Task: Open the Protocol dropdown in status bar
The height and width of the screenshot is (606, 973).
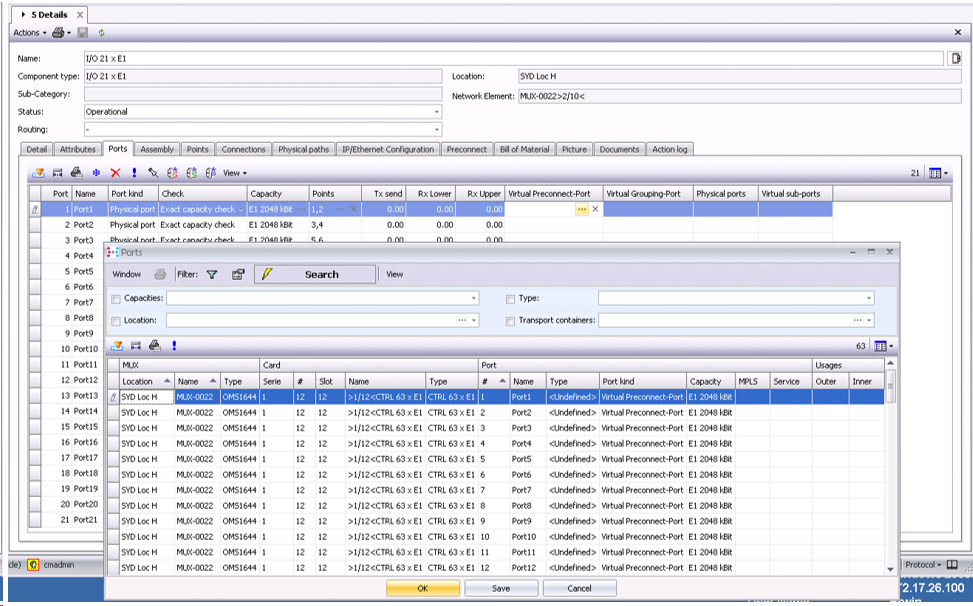Action: click(x=923, y=565)
